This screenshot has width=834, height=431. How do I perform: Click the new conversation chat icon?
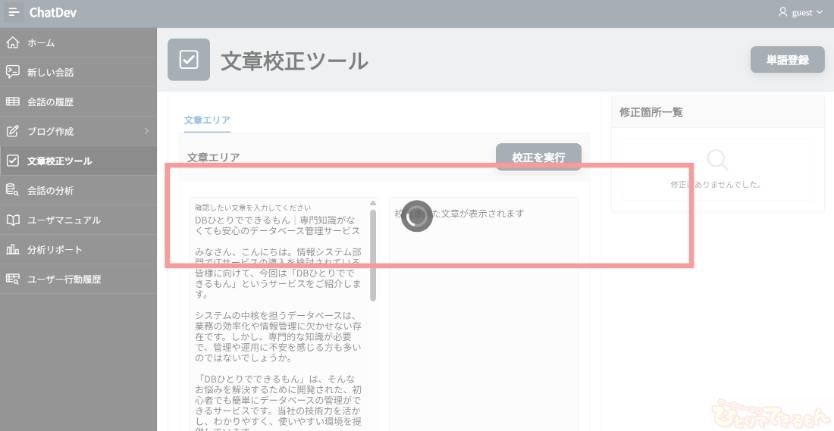[13, 72]
